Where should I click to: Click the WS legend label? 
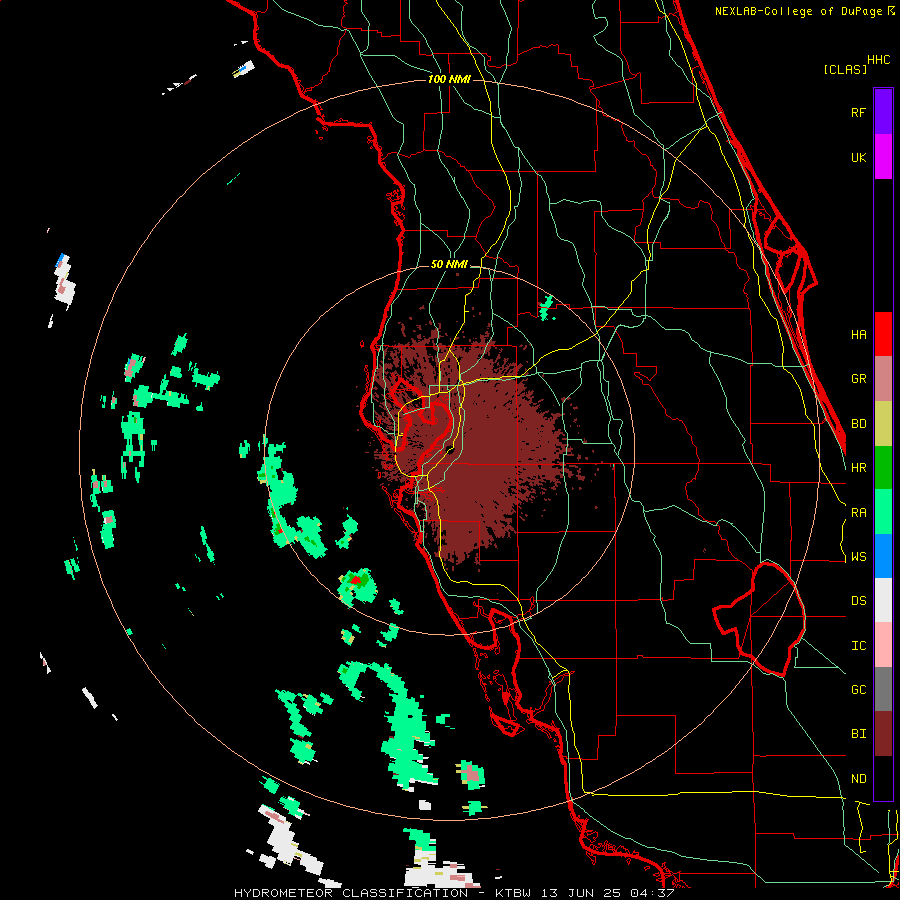pos(858,557)
